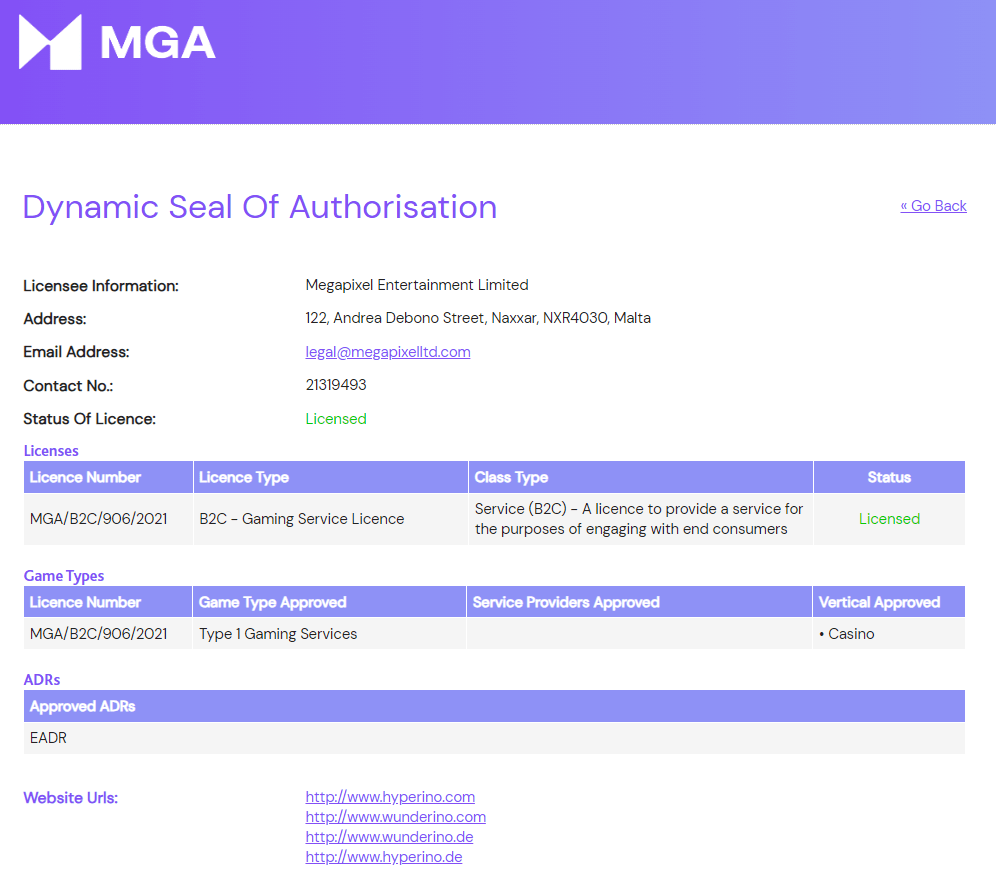Screen dimensions: 996x882
Task: Click the MGA wordmark in header
Action: click(158, 43)
